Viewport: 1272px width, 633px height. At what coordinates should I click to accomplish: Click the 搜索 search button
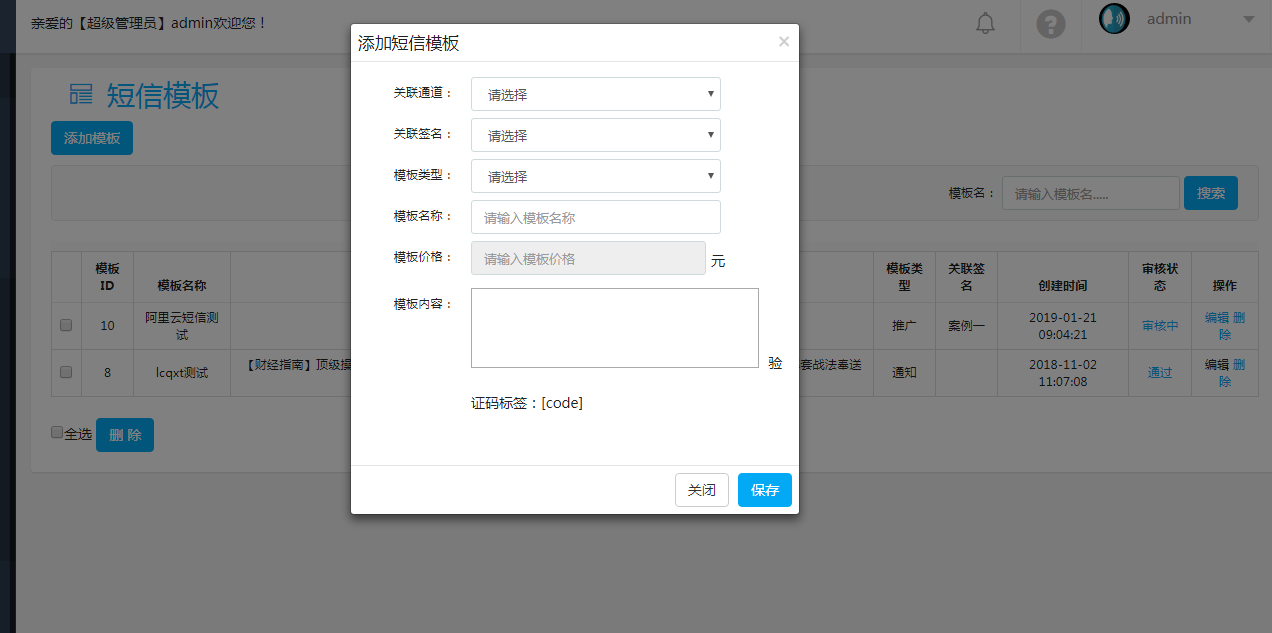(x=1210, y=193)
